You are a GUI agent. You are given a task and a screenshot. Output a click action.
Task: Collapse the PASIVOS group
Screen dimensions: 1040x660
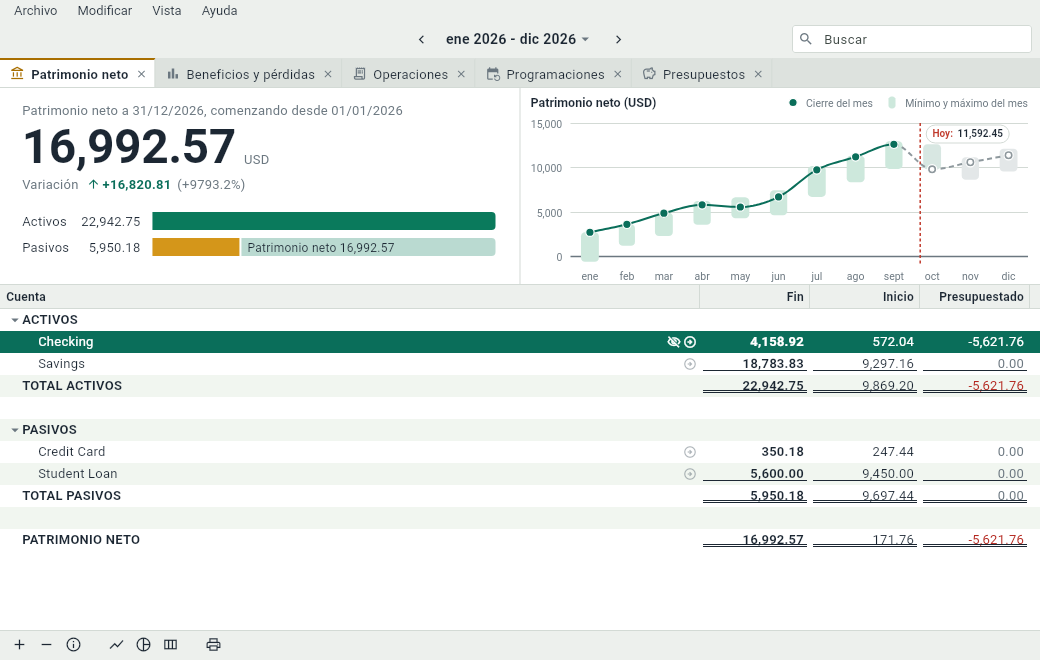tap(15, 430)
